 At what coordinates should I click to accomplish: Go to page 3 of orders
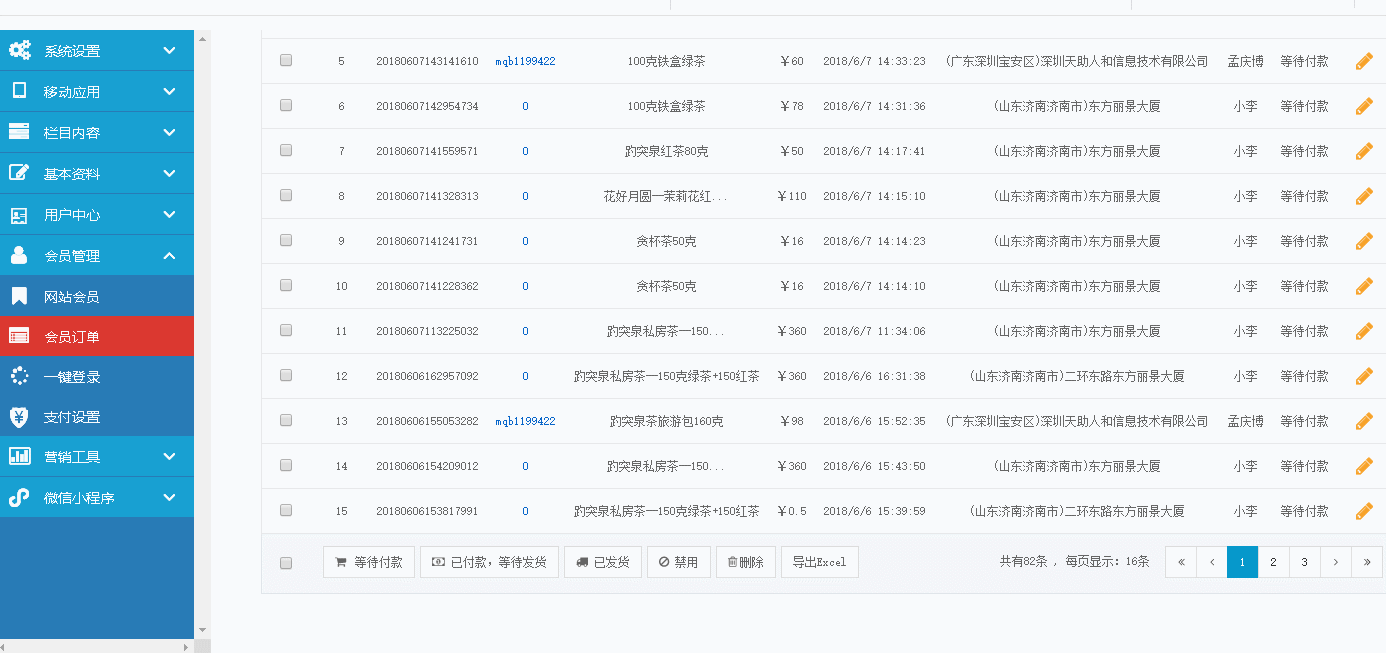click(x=1304, y=562)
